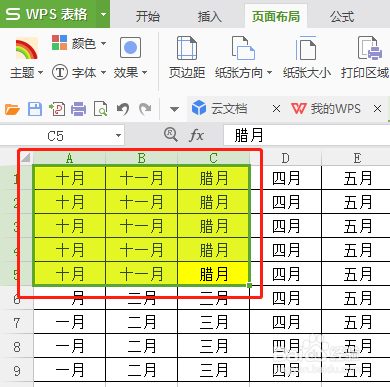Click the zoom magnifier icon beside fx
Image resolution: width=390 pixels, height=387 pixels.
pos(171,135)
